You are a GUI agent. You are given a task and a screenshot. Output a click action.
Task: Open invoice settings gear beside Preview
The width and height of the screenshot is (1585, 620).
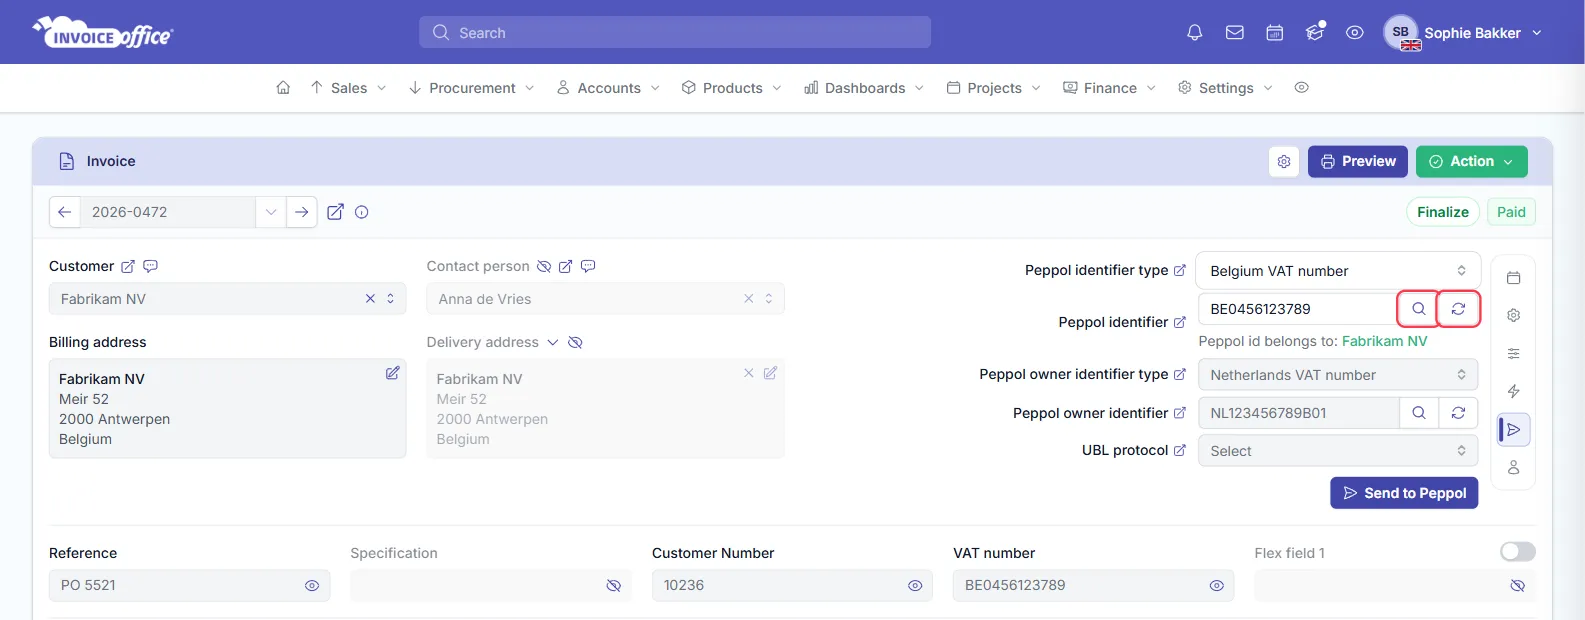[1284, 161]
